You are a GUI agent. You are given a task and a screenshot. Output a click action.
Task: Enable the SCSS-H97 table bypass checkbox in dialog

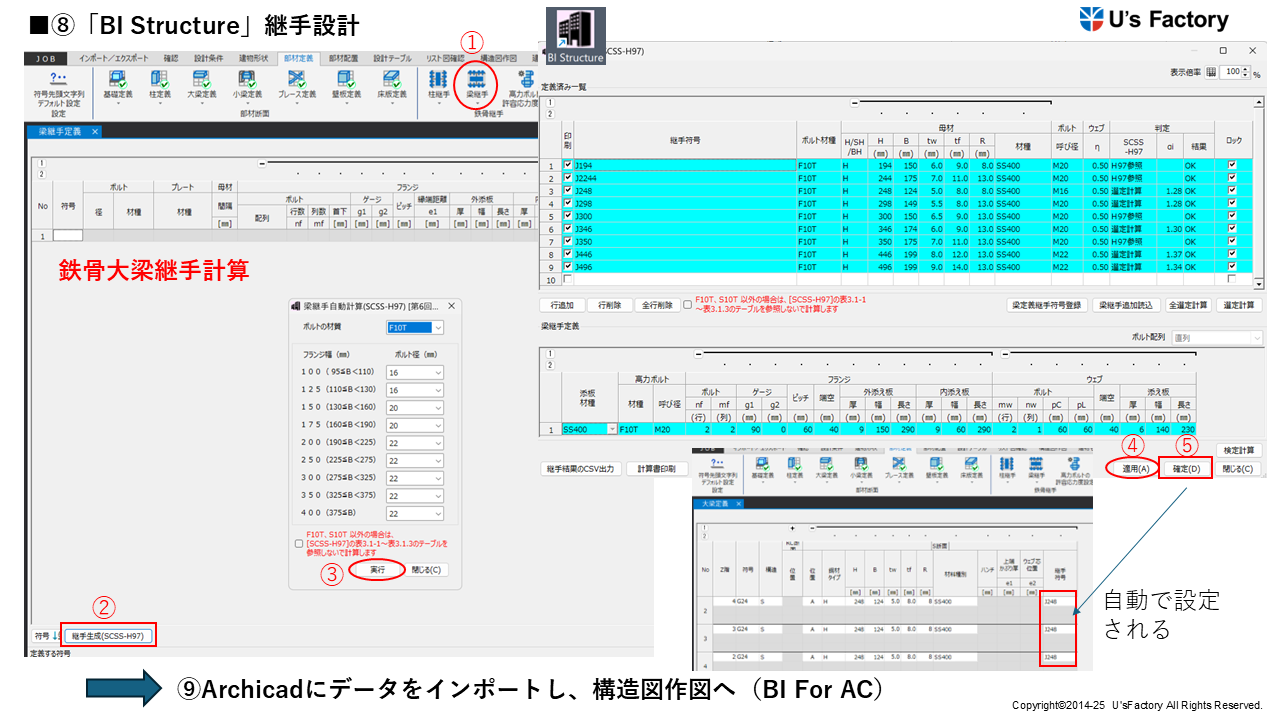tap(299, 544)
